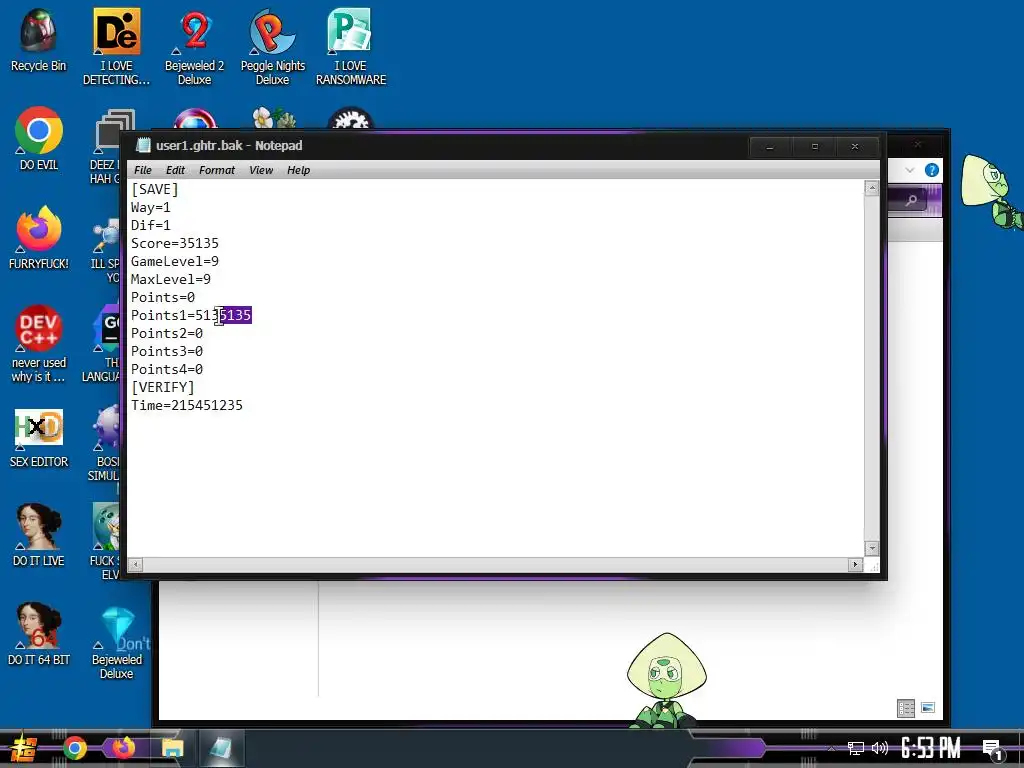Switch Explorer to details view icon
Screen dimensions: 1024x768
click(906, 709)
